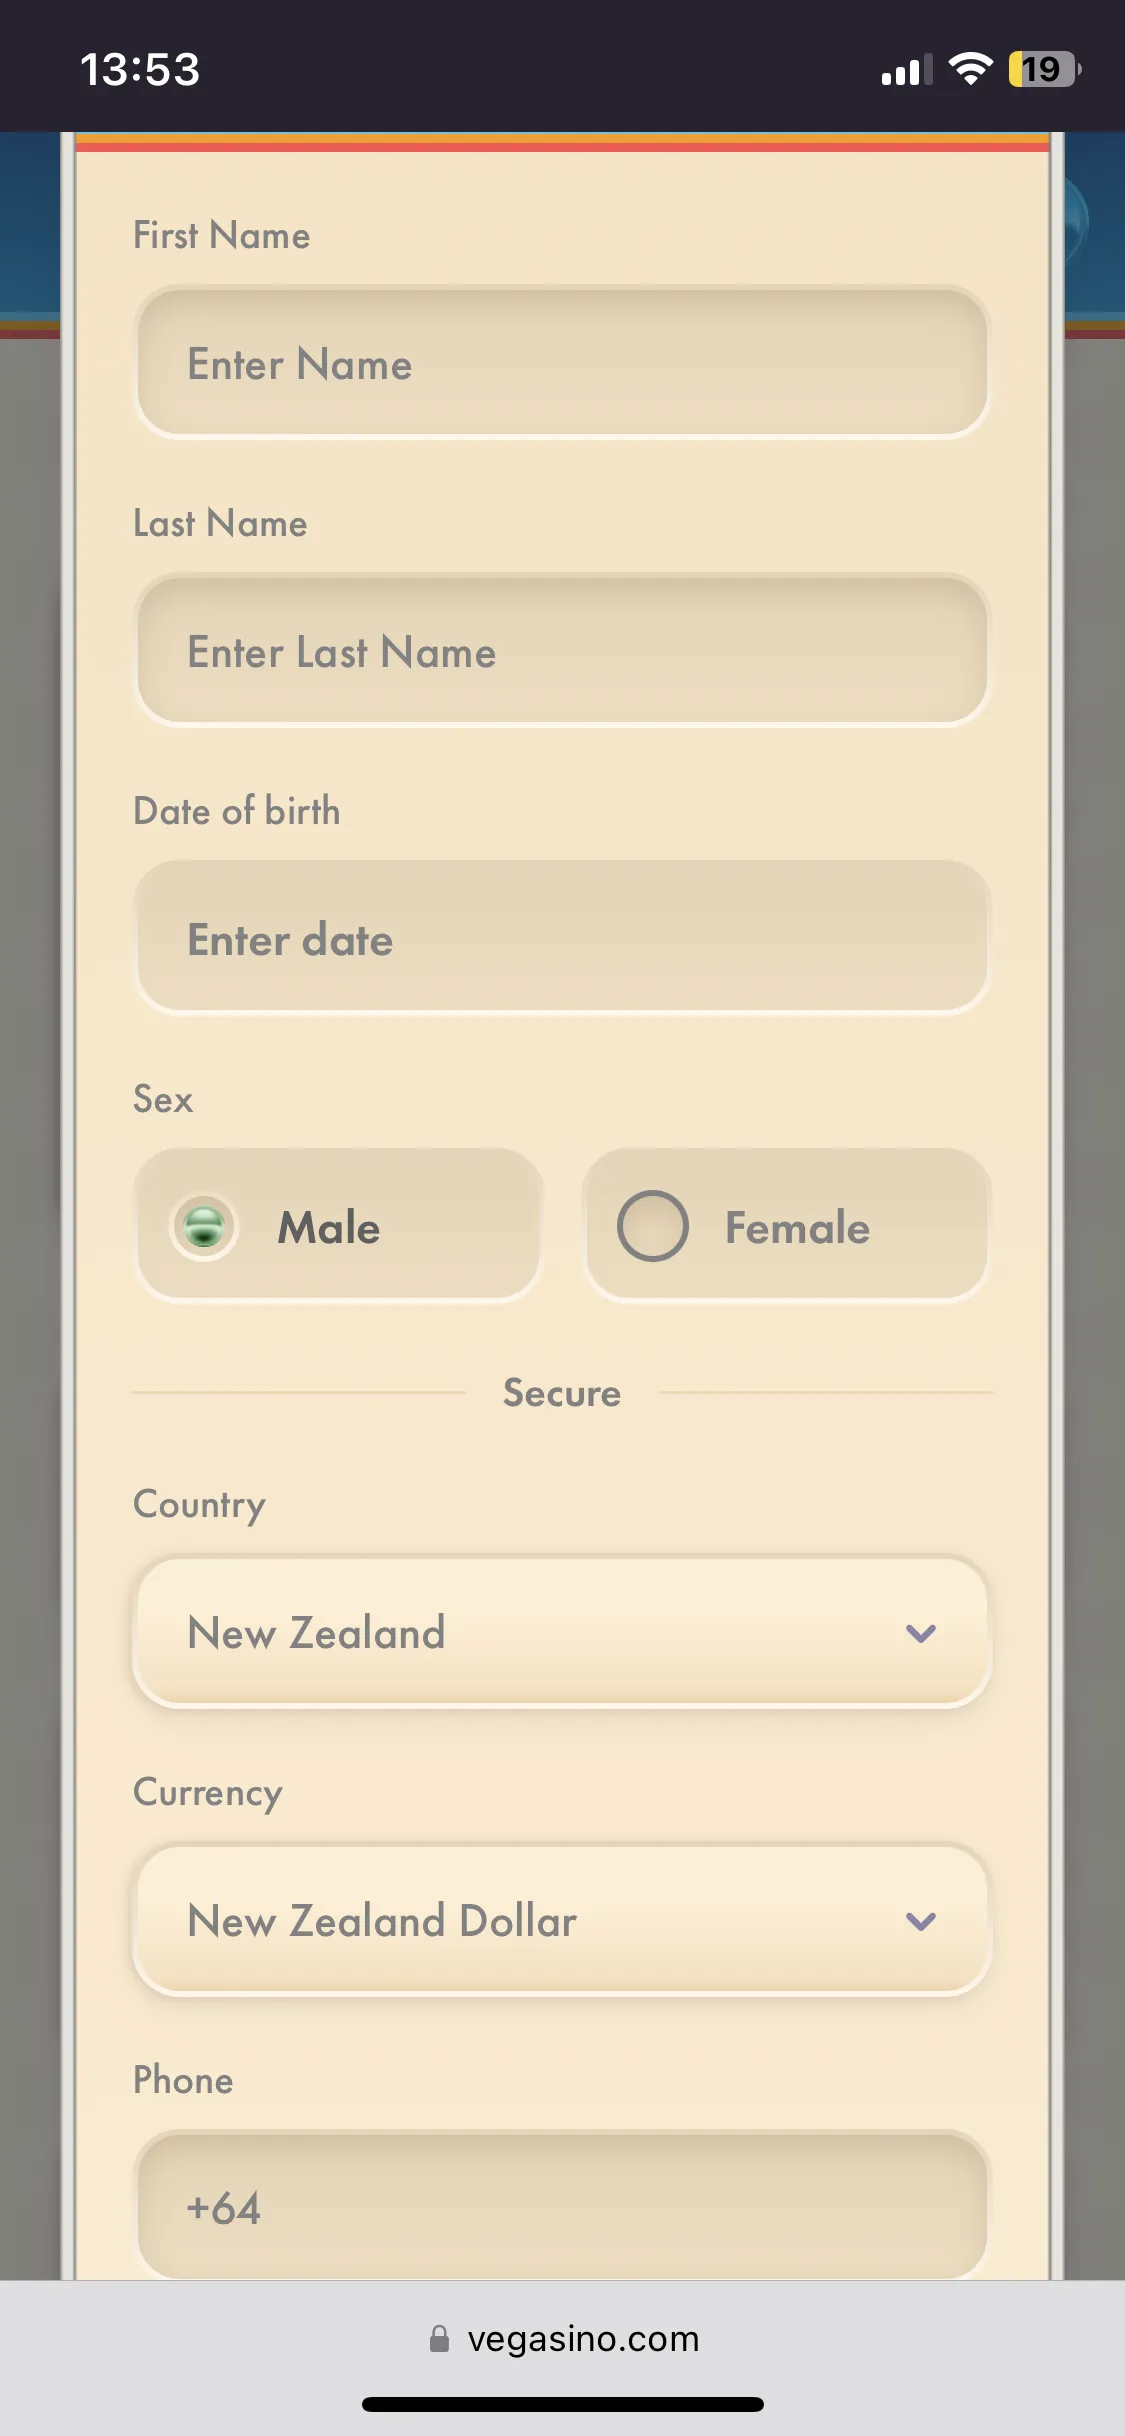Expand the Currency dropdown chevron
Image resolution: width=1125 pixels, height=2436 pixels.
click(x=920, y=1921)
